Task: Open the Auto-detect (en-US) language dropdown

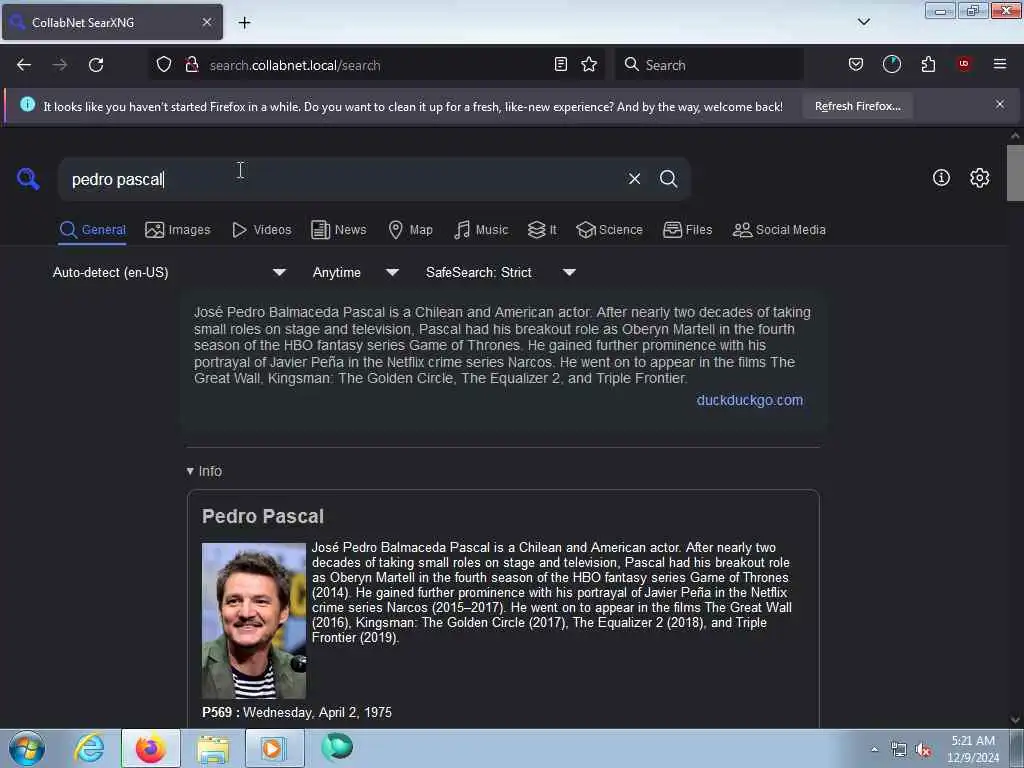Action: pyautogui.click(x=169, y=272)
